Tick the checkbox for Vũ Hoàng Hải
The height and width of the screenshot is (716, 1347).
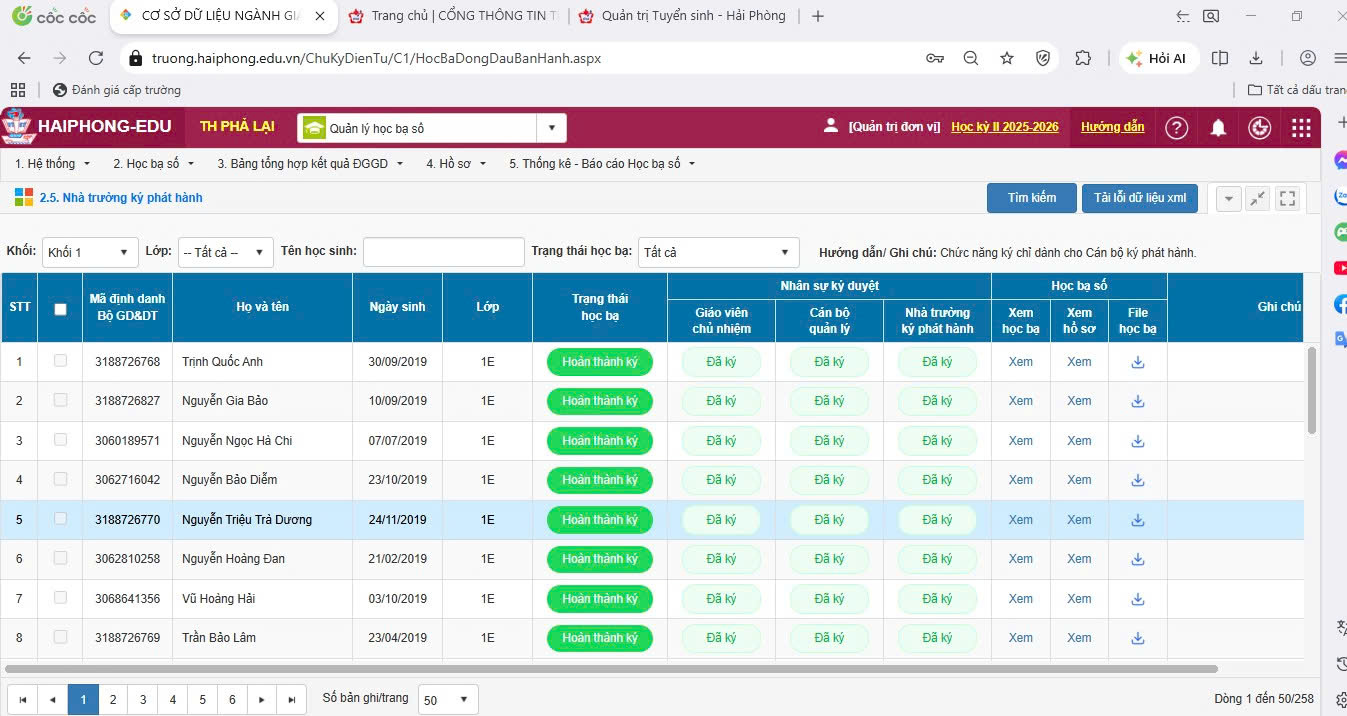pos(60,598)
